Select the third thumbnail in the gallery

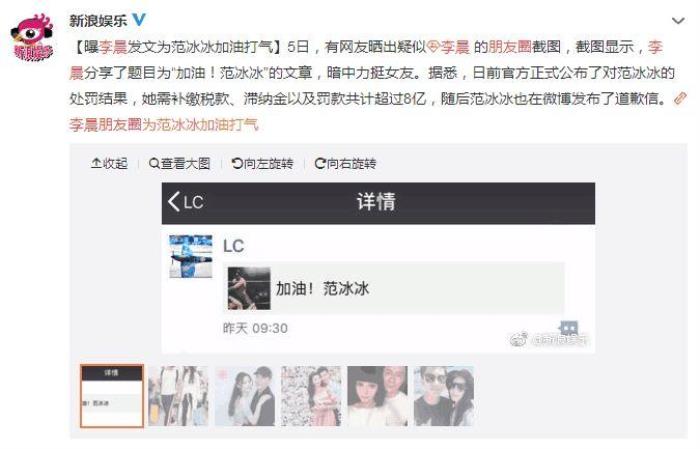(x=245, y=396)
